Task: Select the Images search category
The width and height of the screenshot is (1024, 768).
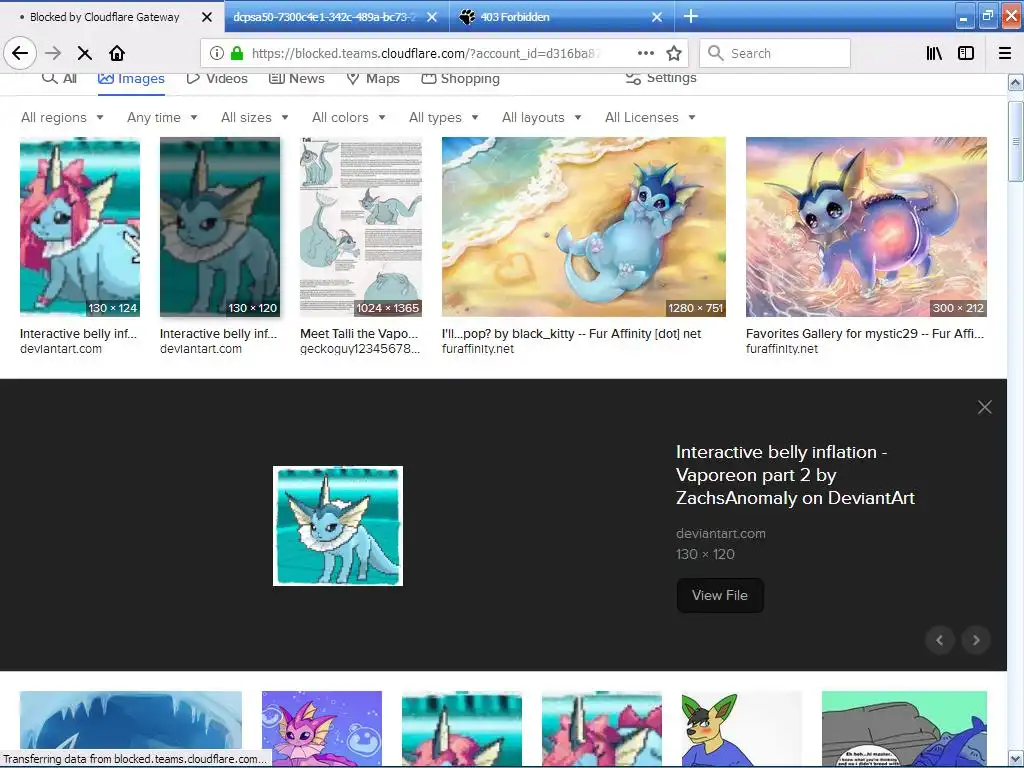Action: (x=131, y=78)
